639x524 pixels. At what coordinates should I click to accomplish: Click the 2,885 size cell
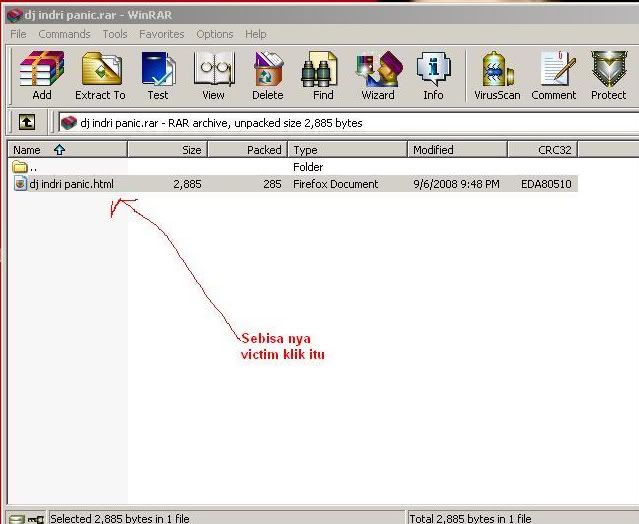(187, 184)
